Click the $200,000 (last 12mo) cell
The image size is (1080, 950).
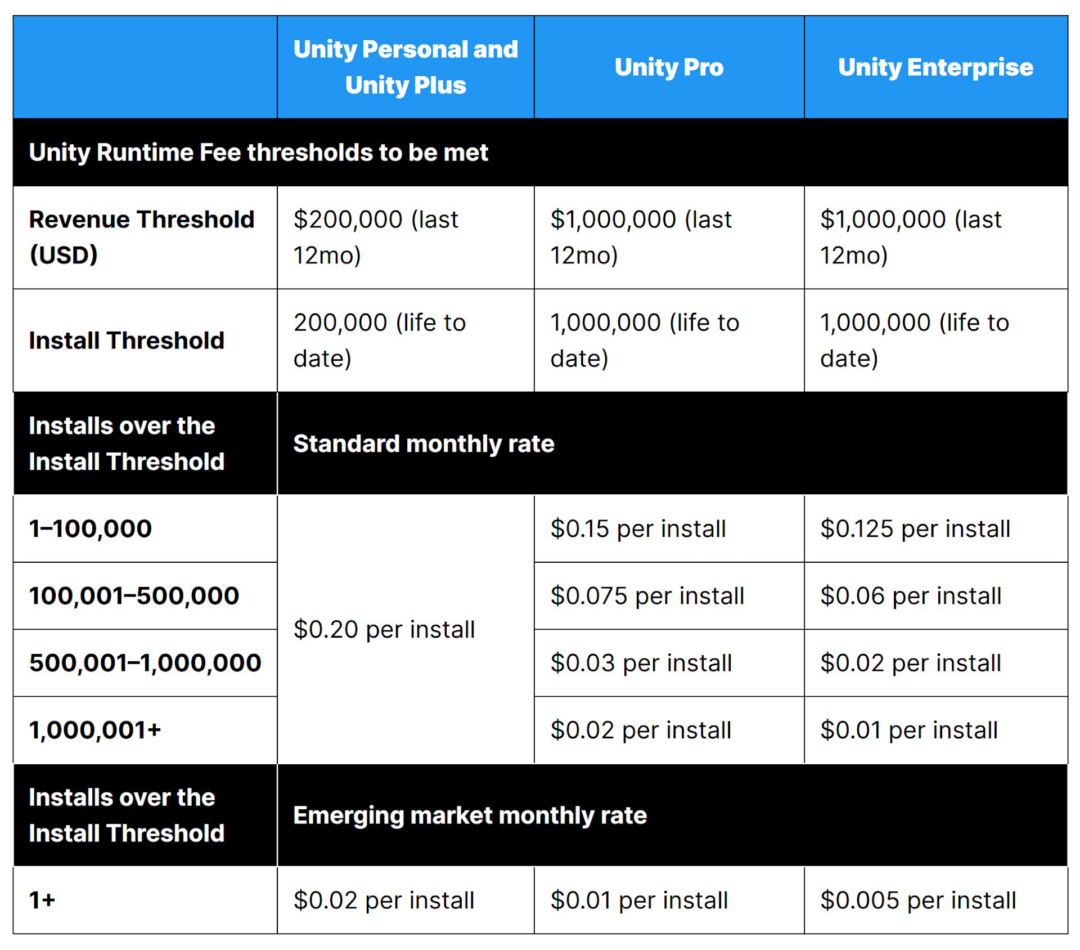pyautogui.click(x=376, y=237)
